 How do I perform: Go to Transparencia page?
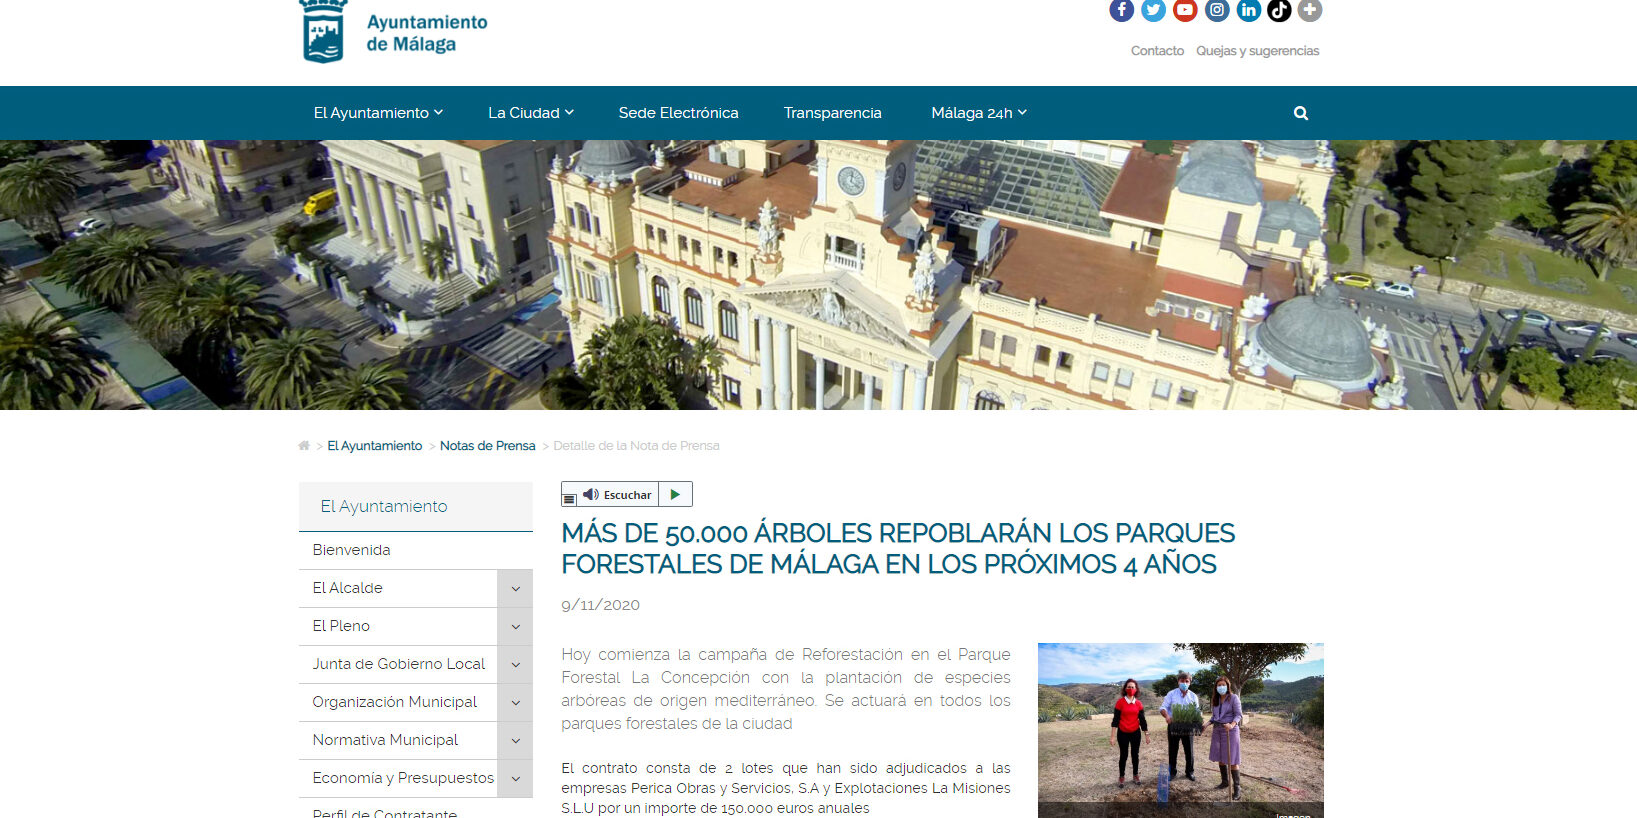tap(832, 113)
